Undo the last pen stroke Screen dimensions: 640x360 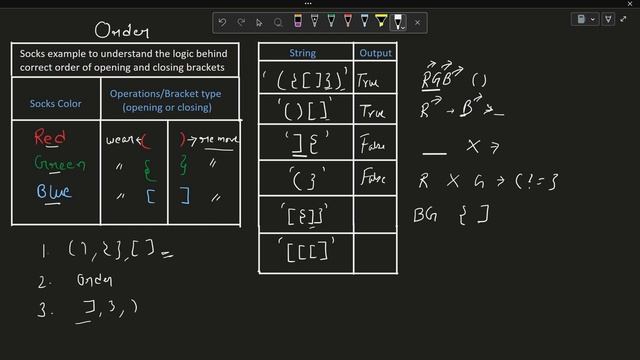coord(222,22)
